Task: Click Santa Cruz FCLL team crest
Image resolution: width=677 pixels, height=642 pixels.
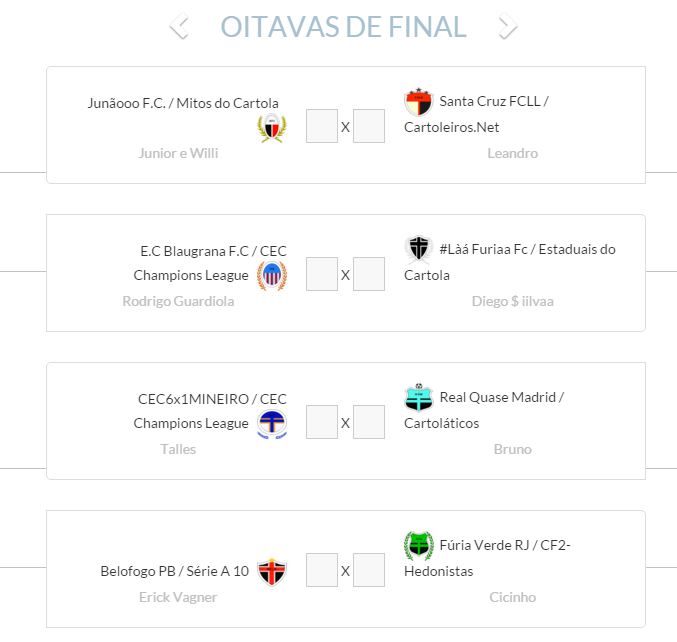Action: tap(418, 102)
